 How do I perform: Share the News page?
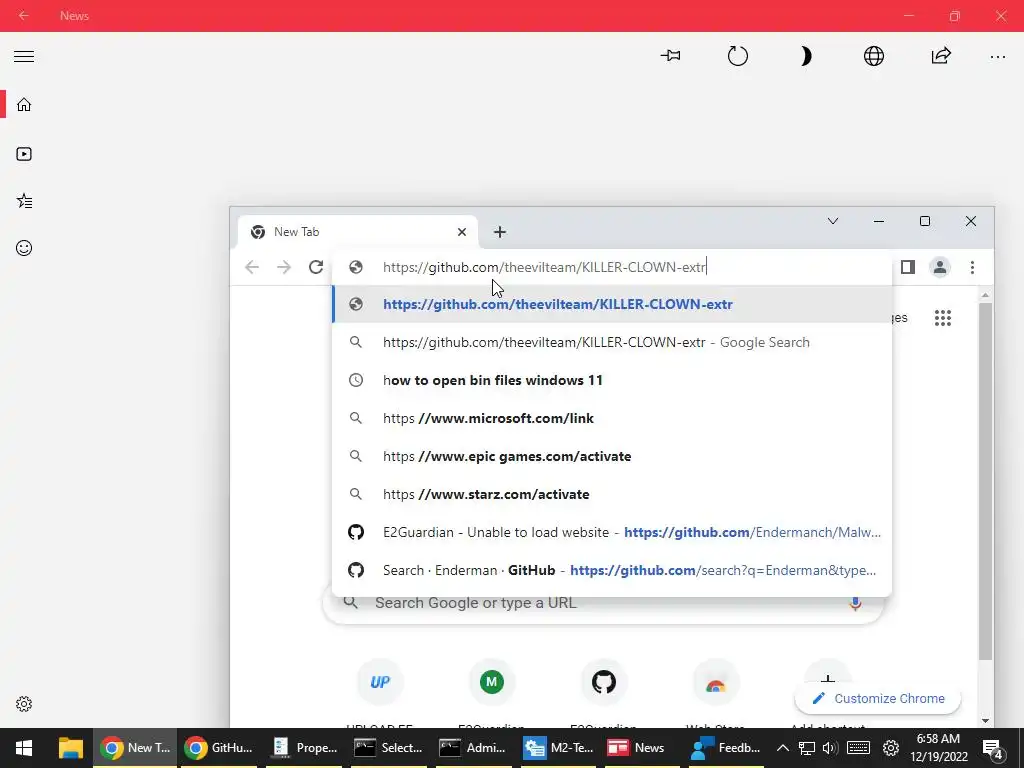pyautogui.click(x=941, y=56)
